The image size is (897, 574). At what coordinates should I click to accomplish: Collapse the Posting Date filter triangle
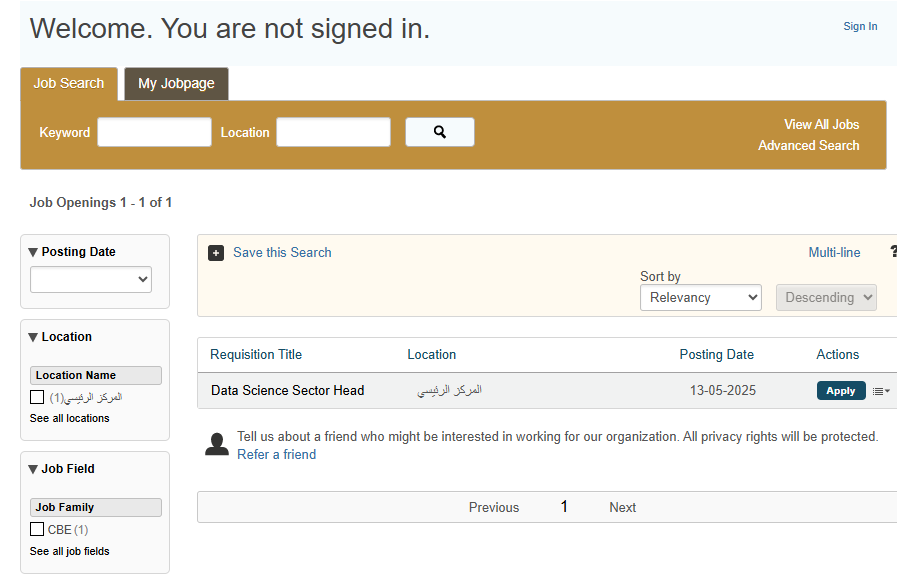tap(33, 252)
